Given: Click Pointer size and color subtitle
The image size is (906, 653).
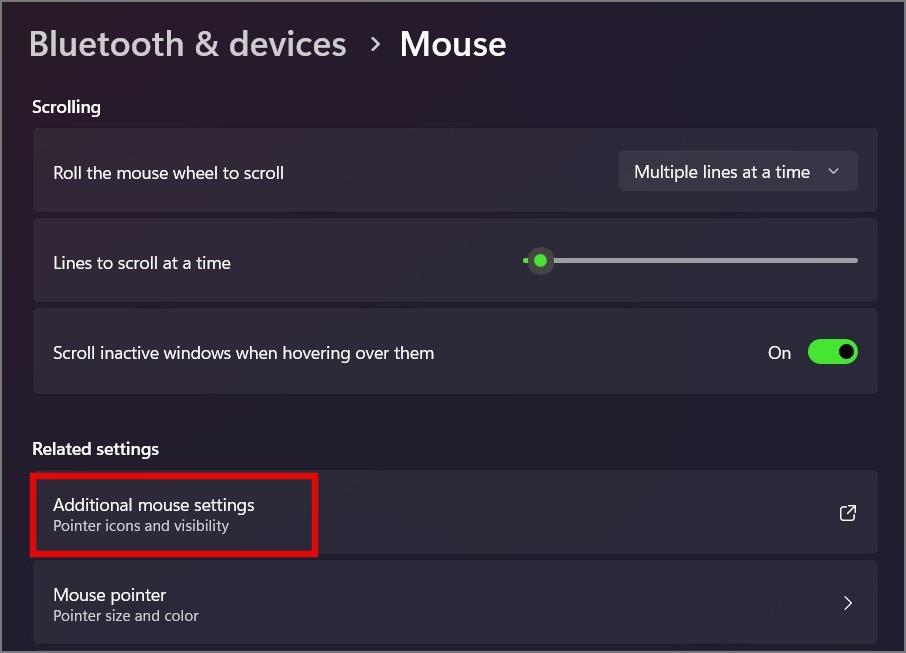Looking at the screenshot, I should (125, 616).
